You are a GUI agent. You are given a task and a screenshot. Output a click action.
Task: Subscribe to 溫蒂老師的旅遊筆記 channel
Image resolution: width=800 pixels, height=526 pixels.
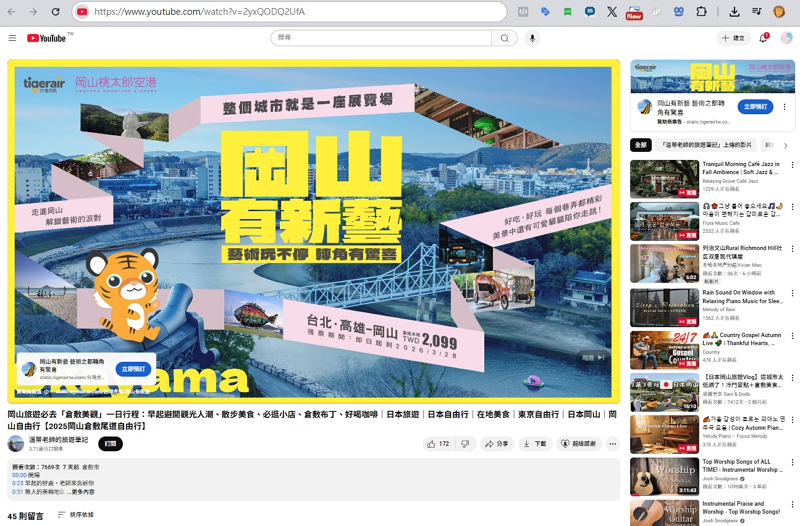point(110,444)
